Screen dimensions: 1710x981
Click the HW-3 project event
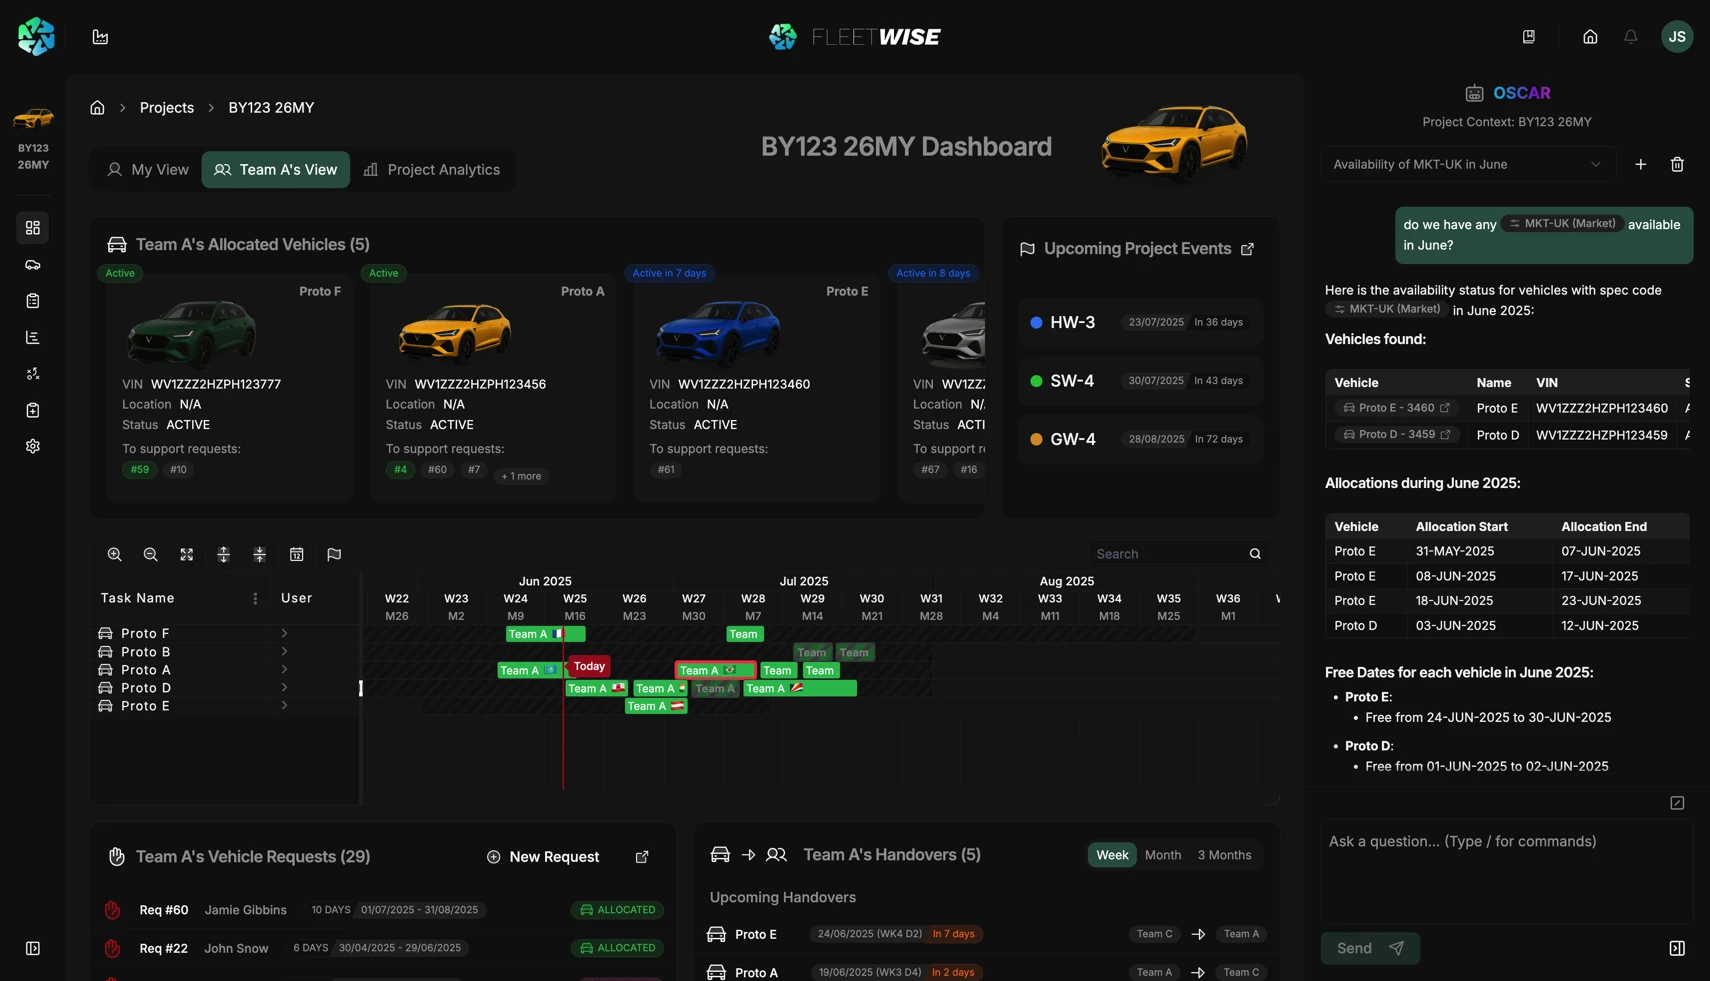(1141, 322)
